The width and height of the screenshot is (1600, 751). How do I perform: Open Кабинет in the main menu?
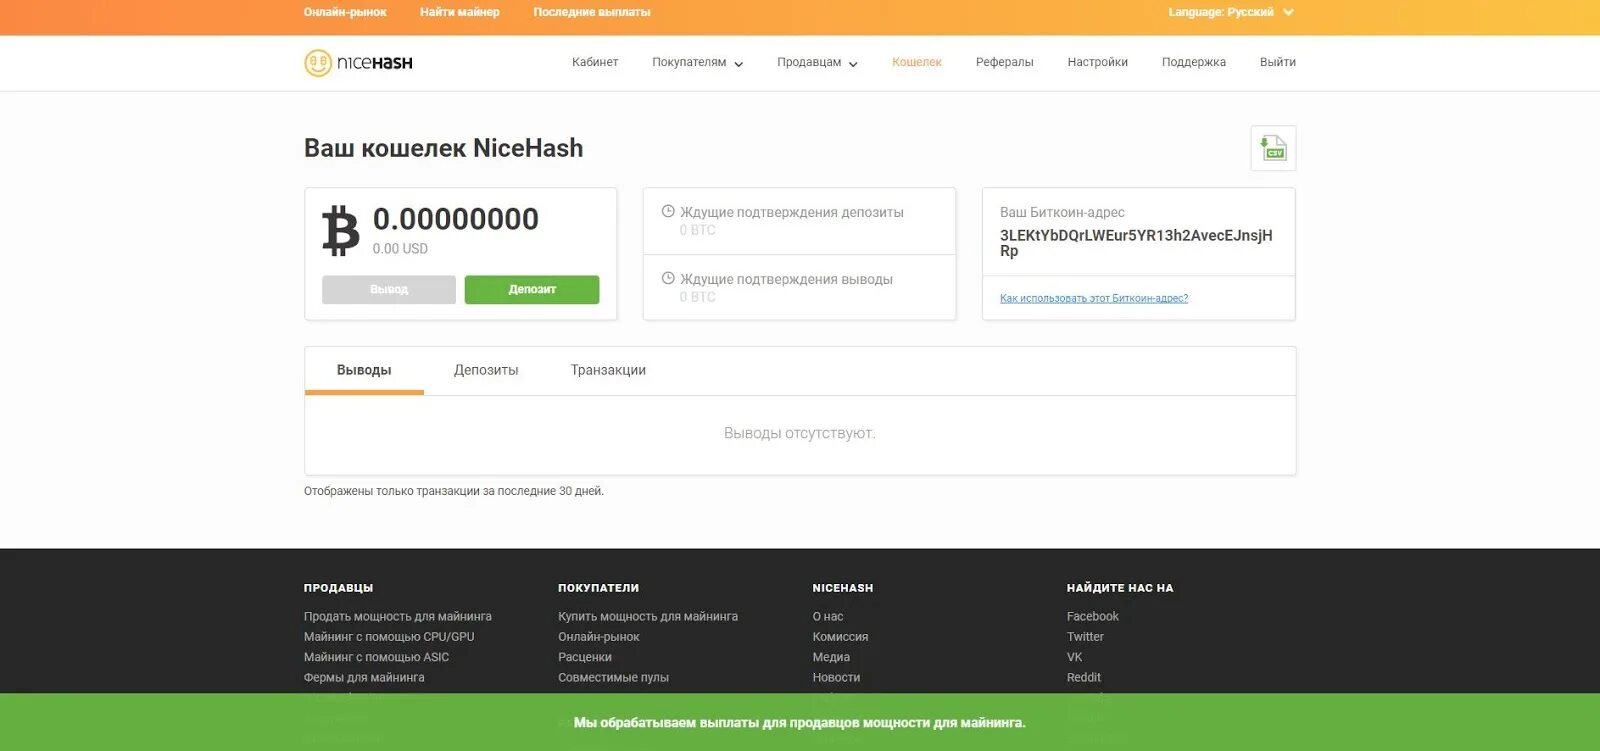[x=595, y=62]
